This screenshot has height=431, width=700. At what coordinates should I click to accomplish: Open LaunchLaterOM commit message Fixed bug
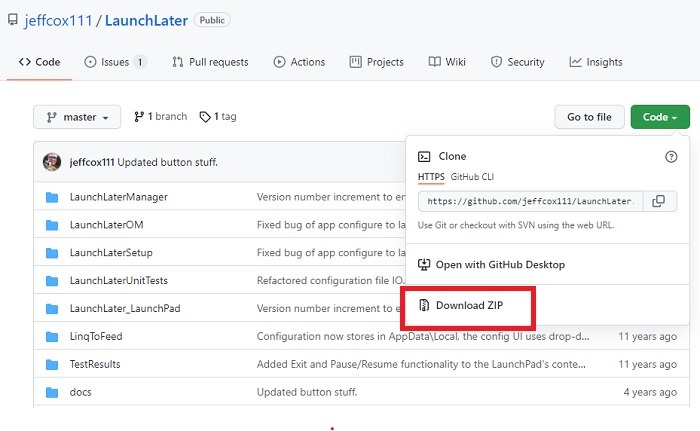tap(331, 225)
